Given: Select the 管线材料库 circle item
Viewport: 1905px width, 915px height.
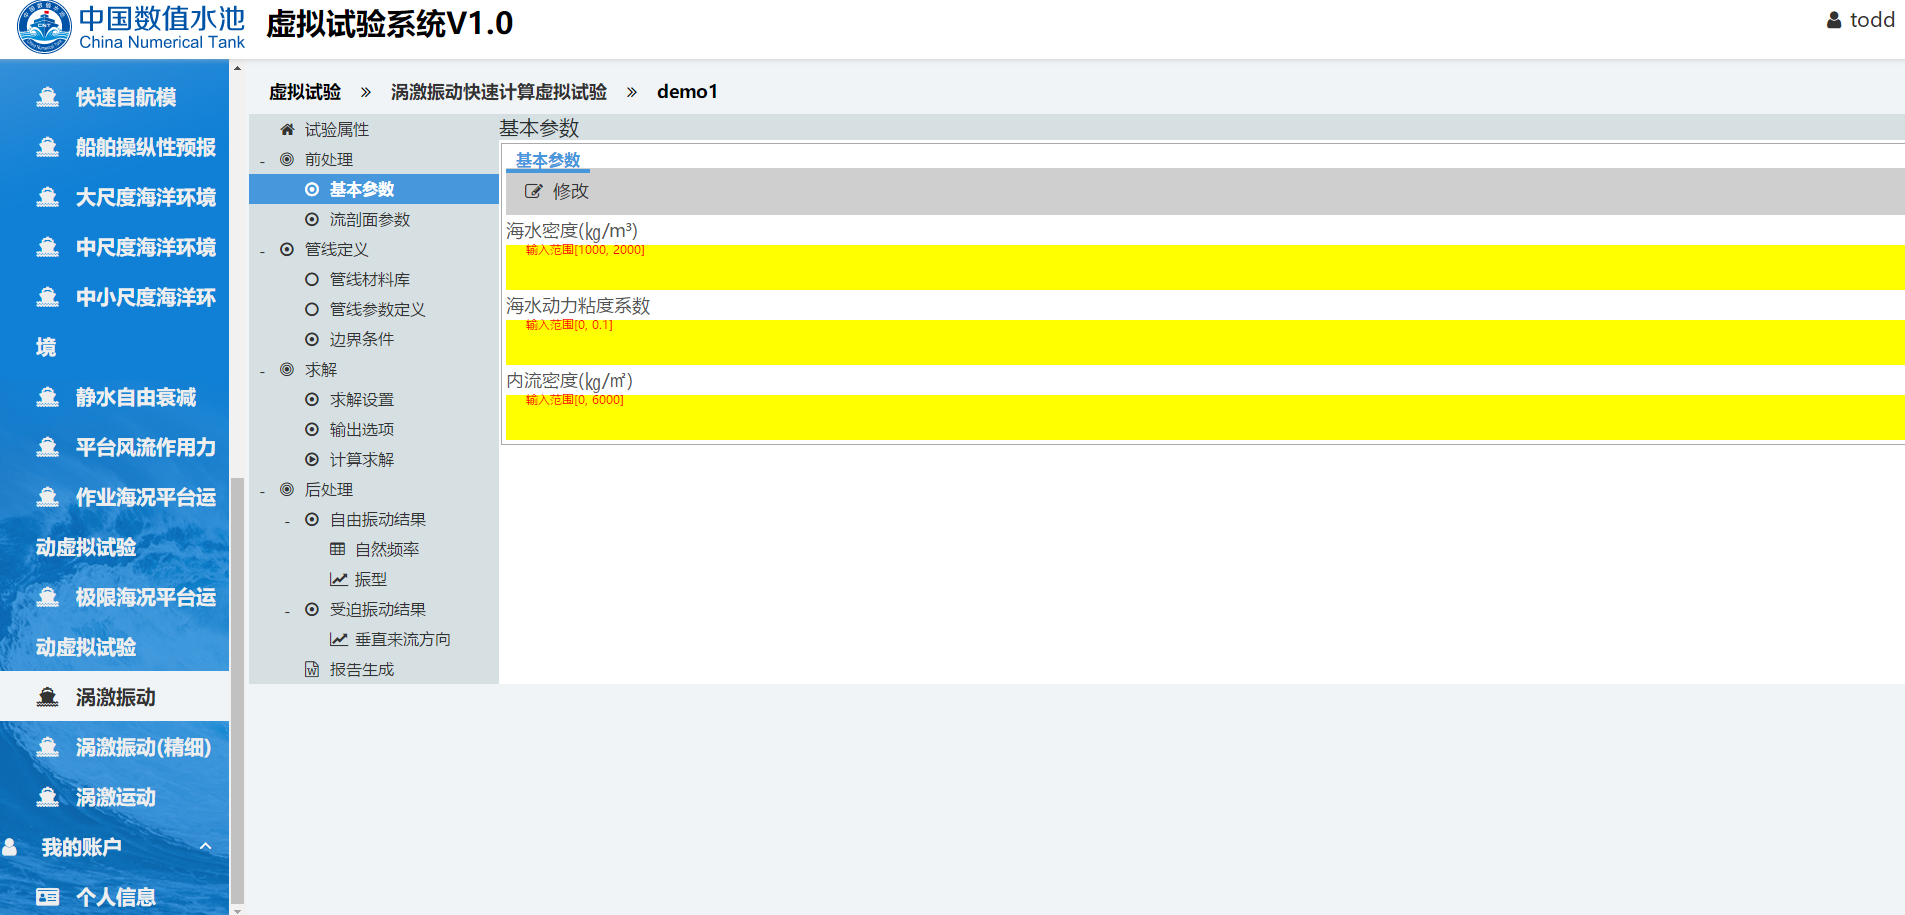Looking at the screenshot, I should [312, 280].
